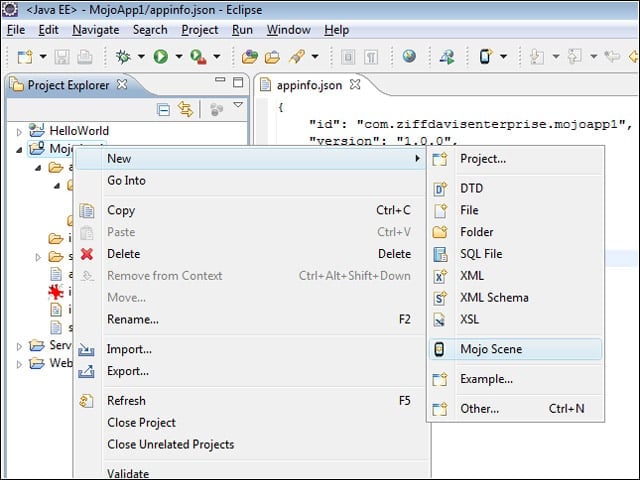The image size is (640, 480).
Task: Open the Run dropdown arrow
Action: [179, 57]
